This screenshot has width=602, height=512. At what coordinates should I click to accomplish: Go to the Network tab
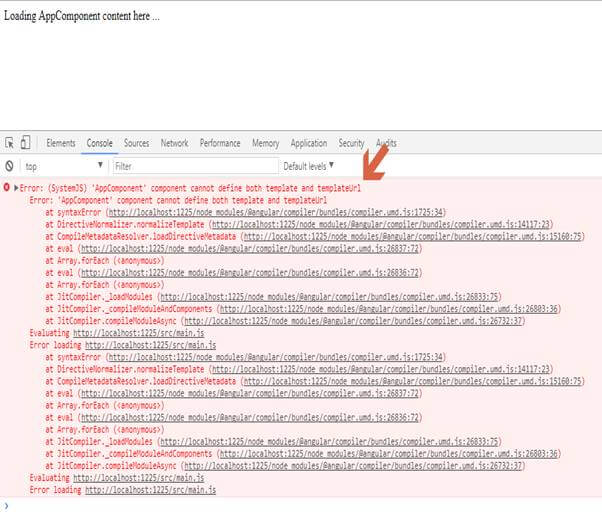tap(174, 143)
